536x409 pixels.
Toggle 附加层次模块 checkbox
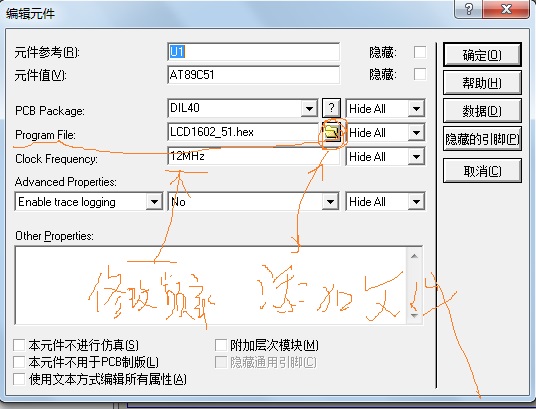click(221, 345)
